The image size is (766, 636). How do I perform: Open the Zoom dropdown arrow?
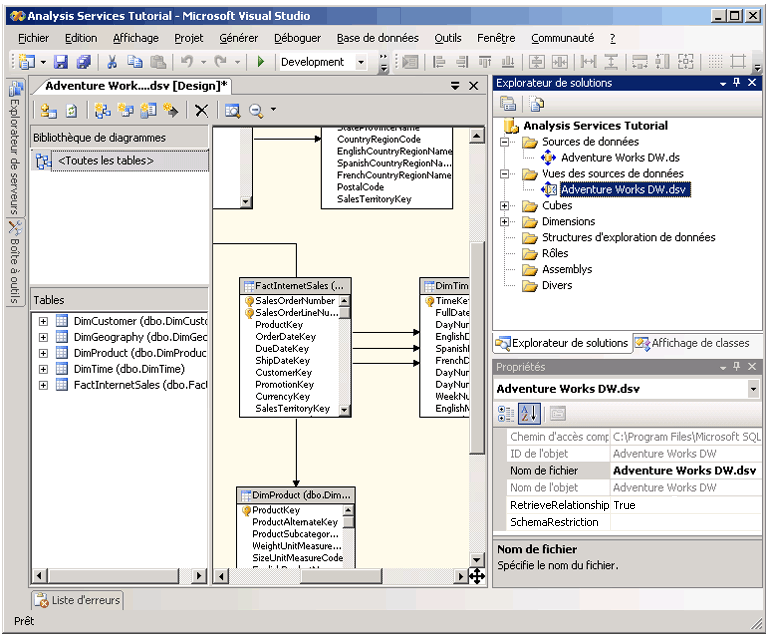[273, 109]
